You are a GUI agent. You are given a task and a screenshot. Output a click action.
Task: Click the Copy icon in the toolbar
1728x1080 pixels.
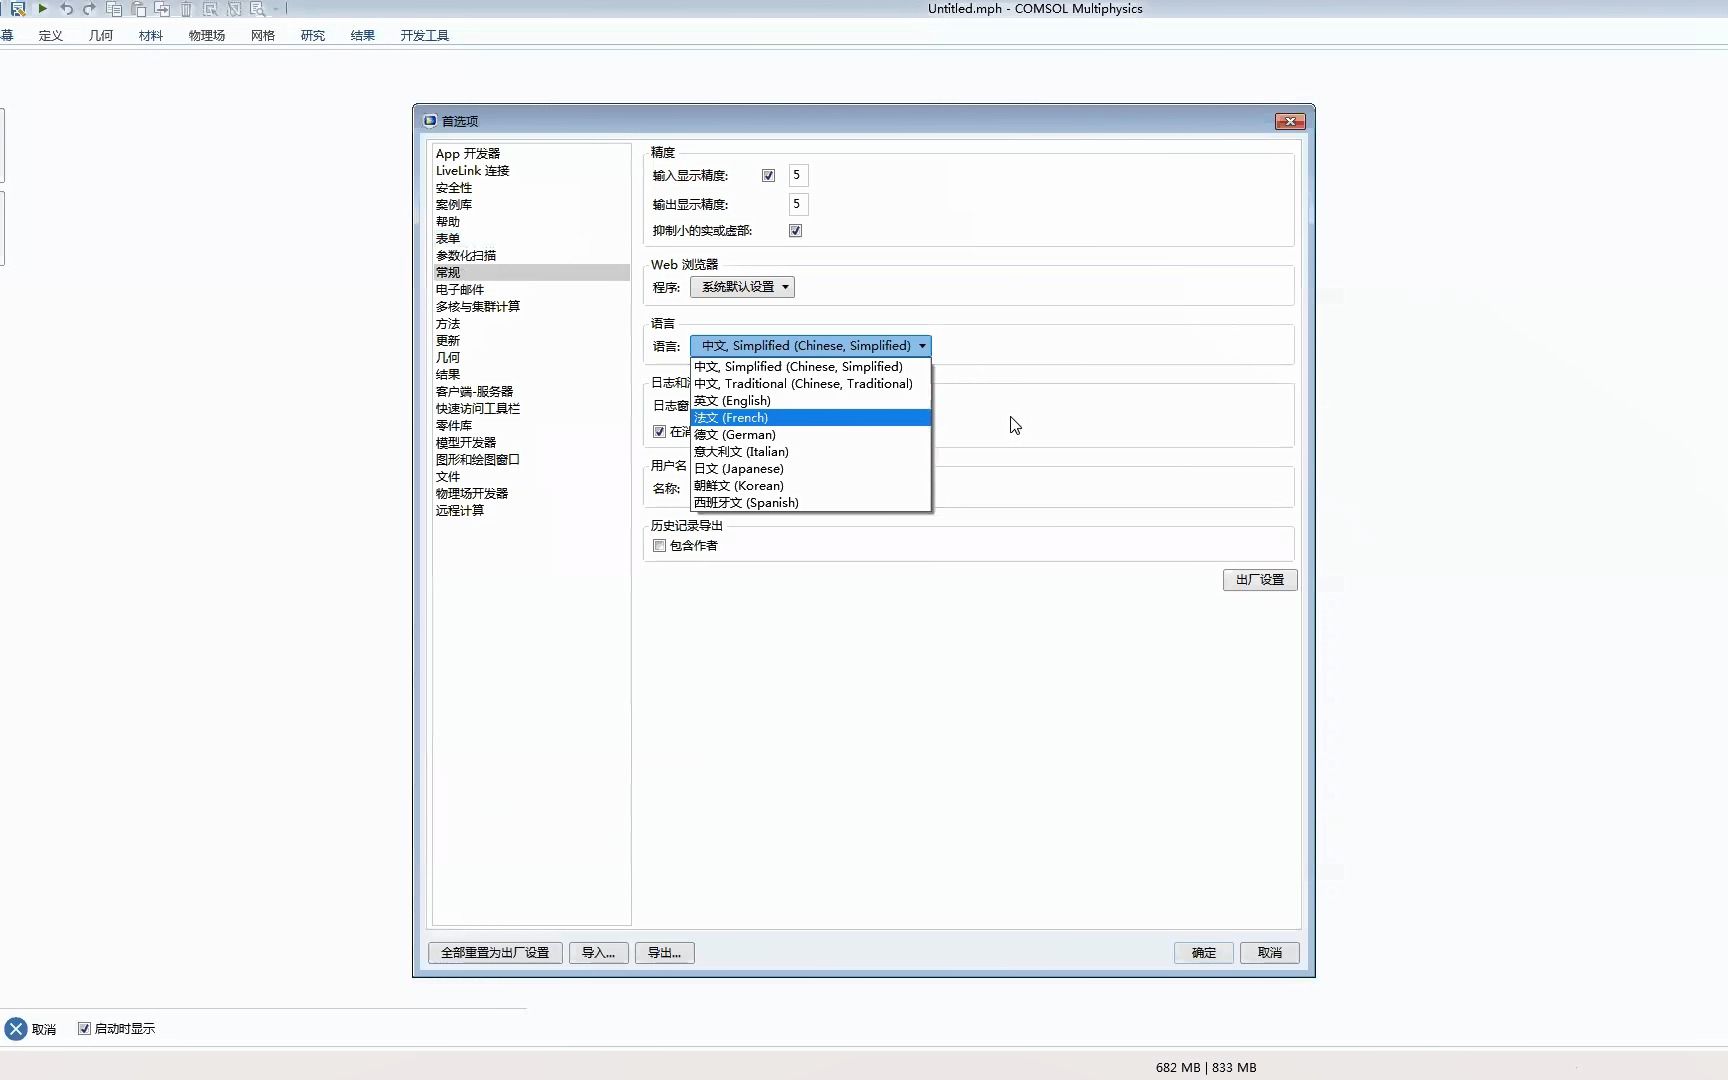click(114, 9)
